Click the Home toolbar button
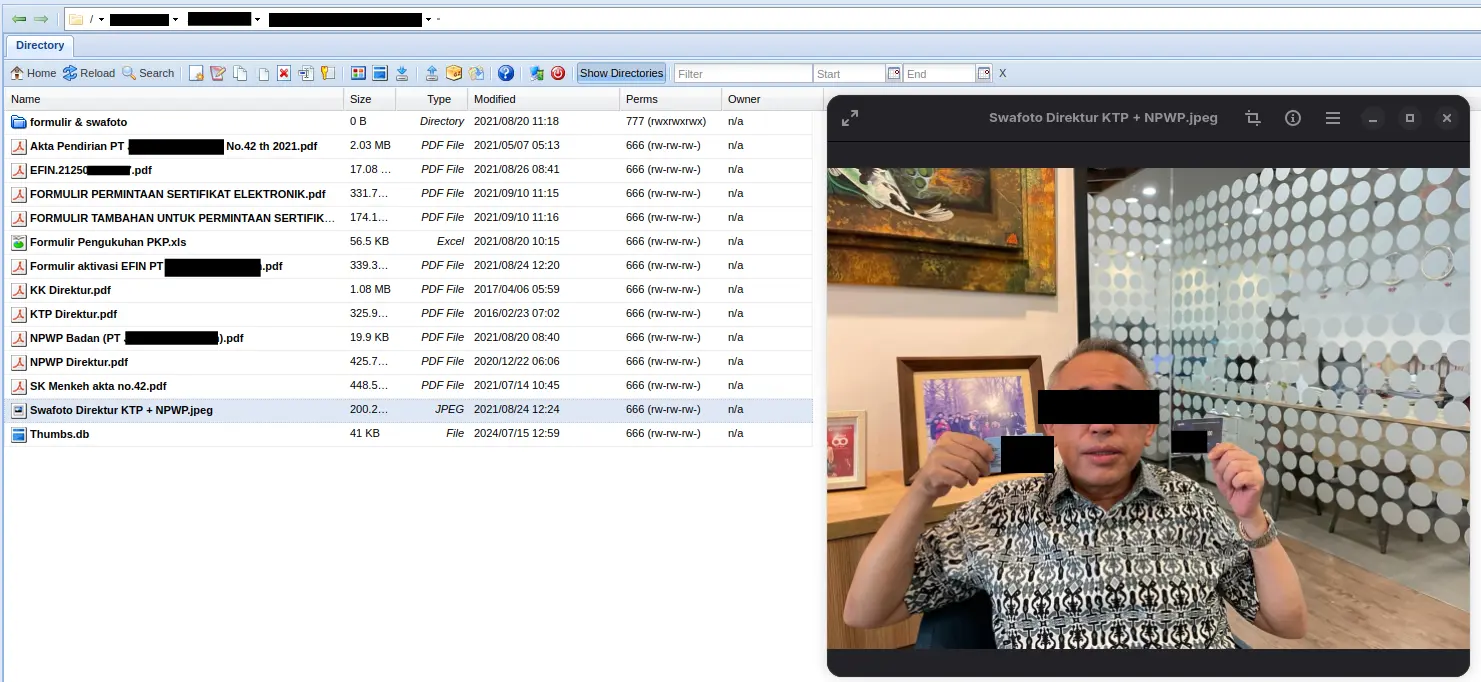 pos(33,73)
